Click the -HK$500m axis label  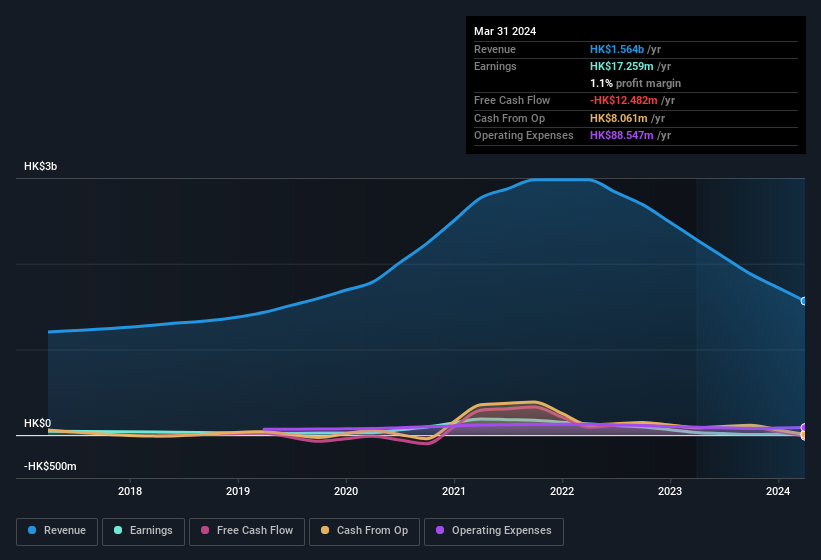coord(50,466)
